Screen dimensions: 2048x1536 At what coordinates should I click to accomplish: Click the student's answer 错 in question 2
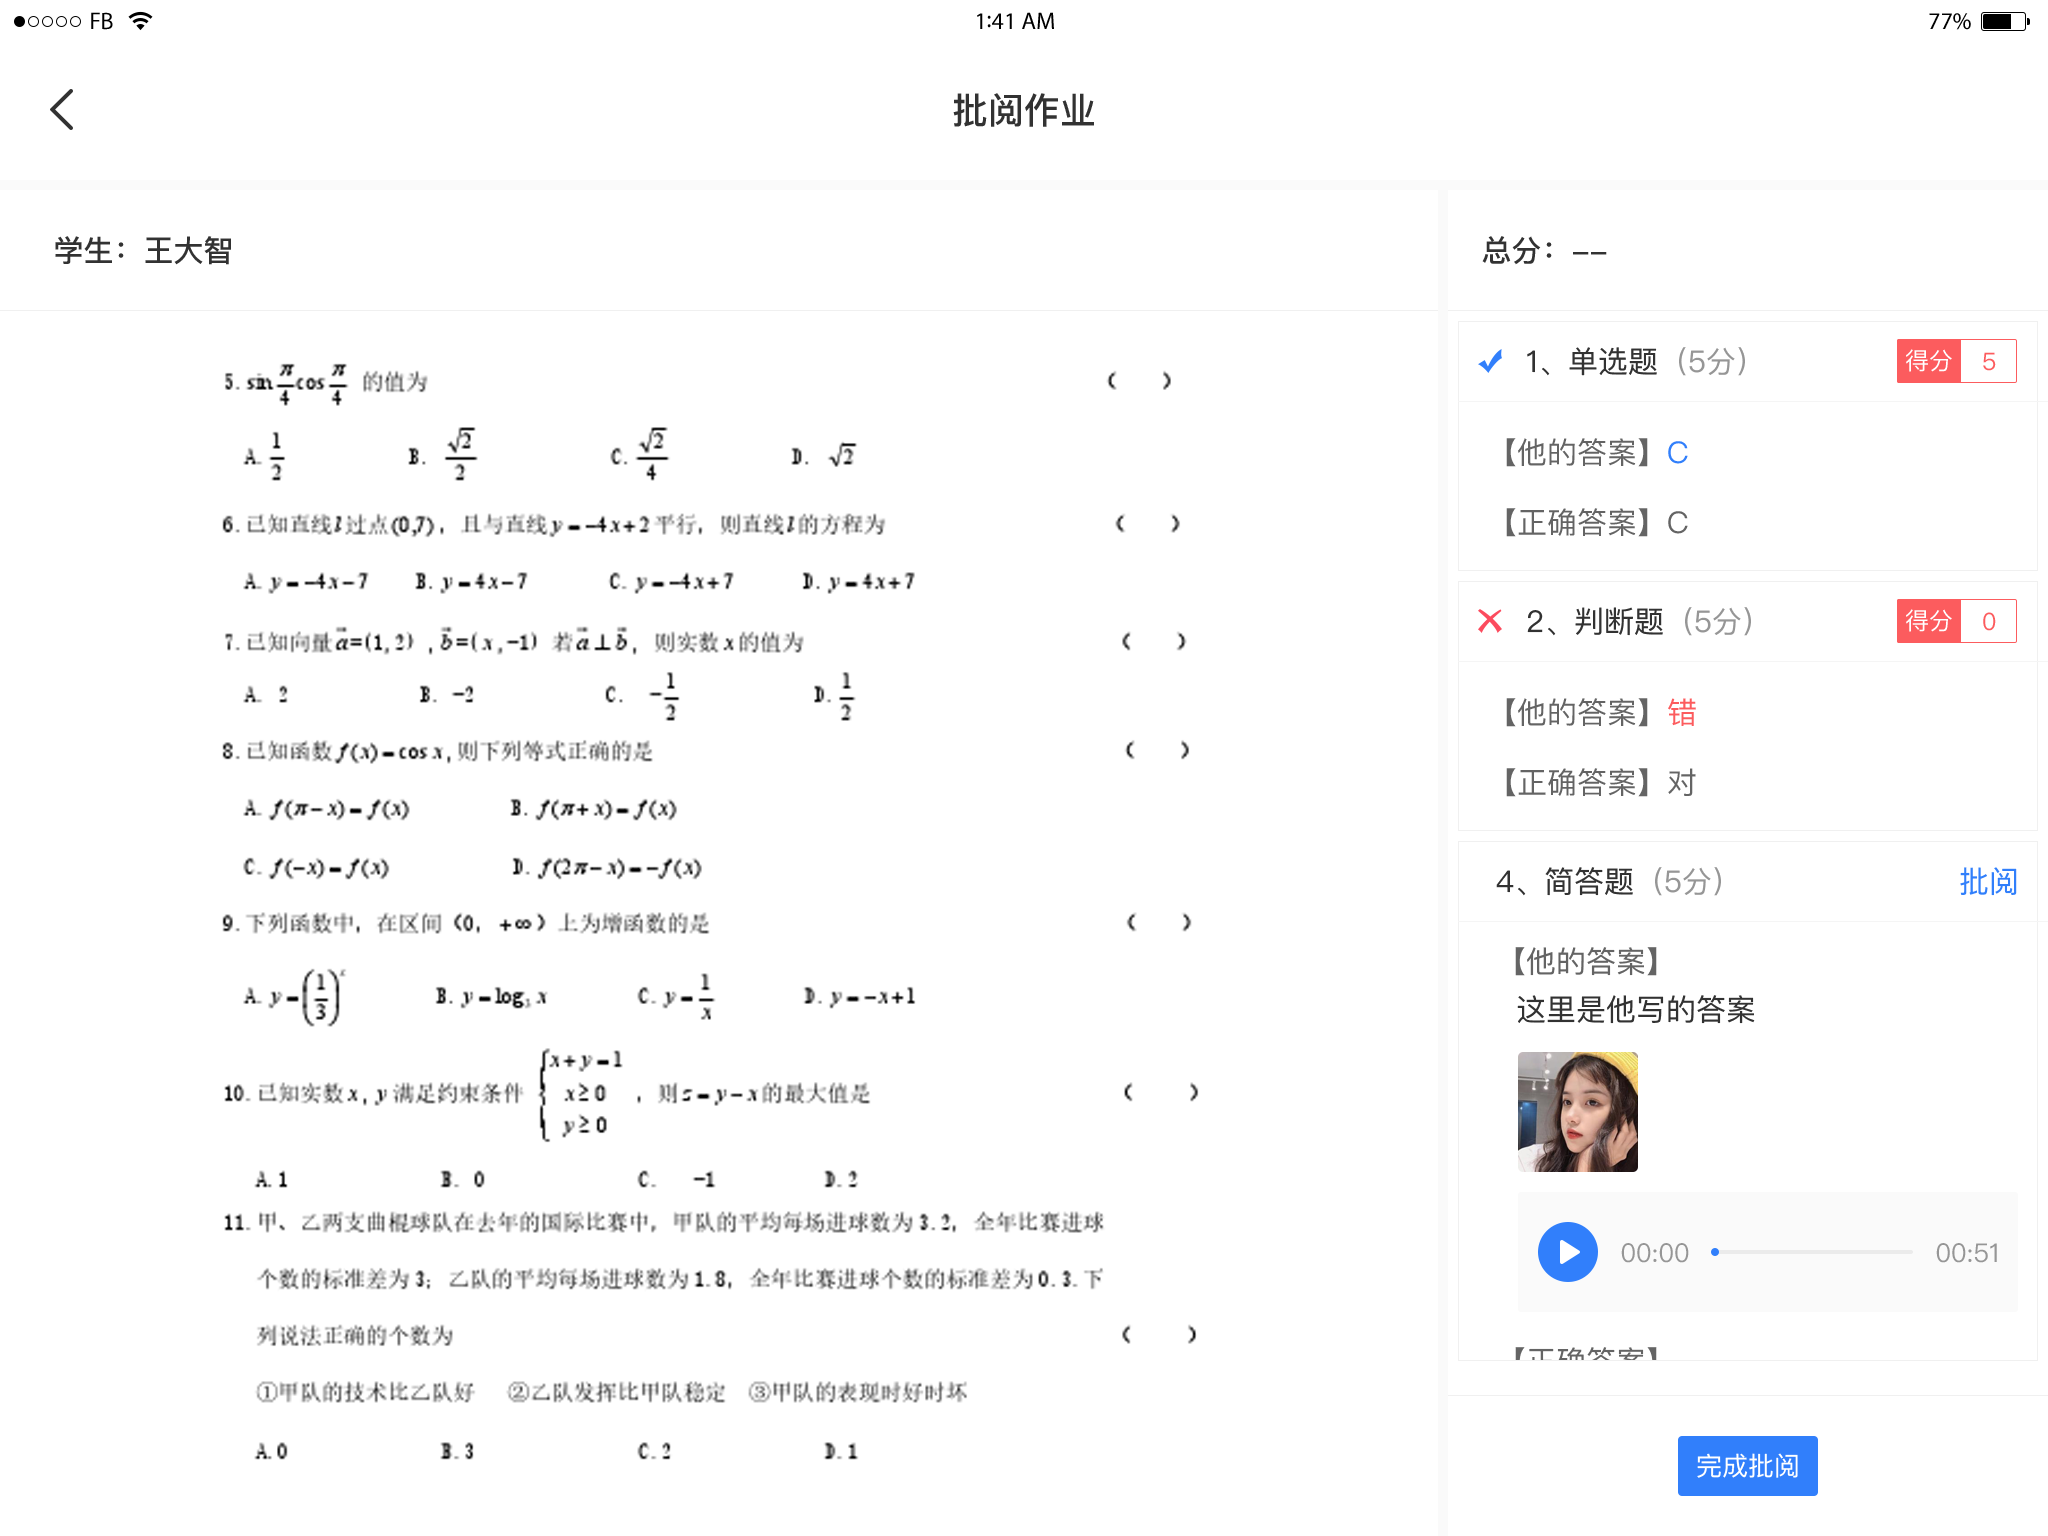(x=1681, y=713)
